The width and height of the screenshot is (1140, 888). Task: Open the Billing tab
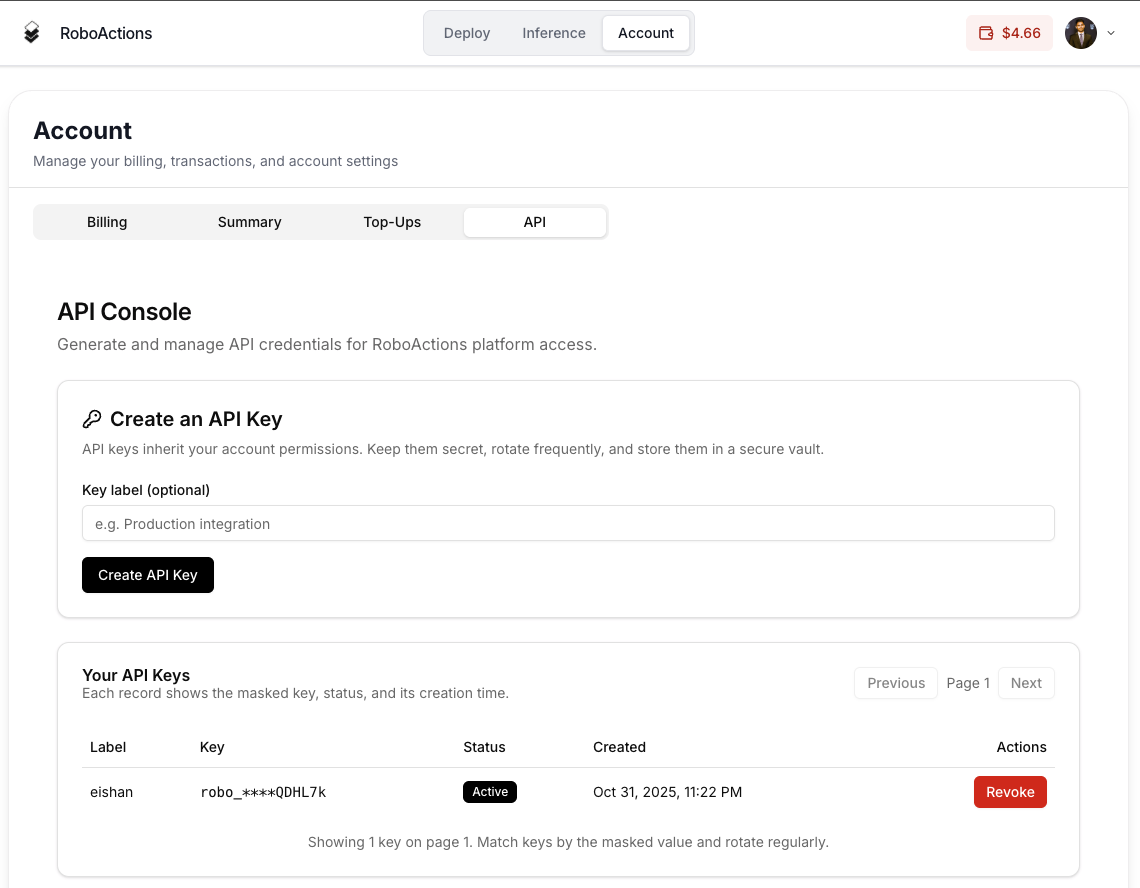(x=107, y=222)
